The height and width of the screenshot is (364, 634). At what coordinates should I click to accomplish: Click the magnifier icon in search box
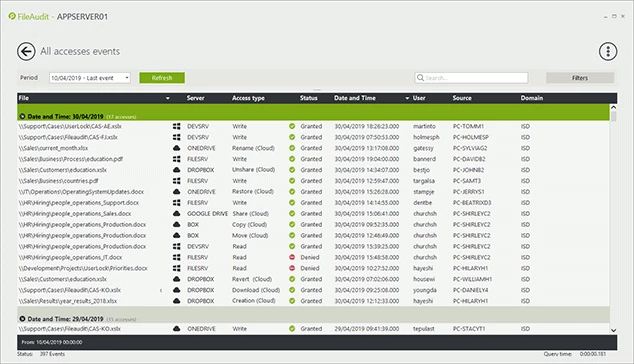click(x=421, y=78)
